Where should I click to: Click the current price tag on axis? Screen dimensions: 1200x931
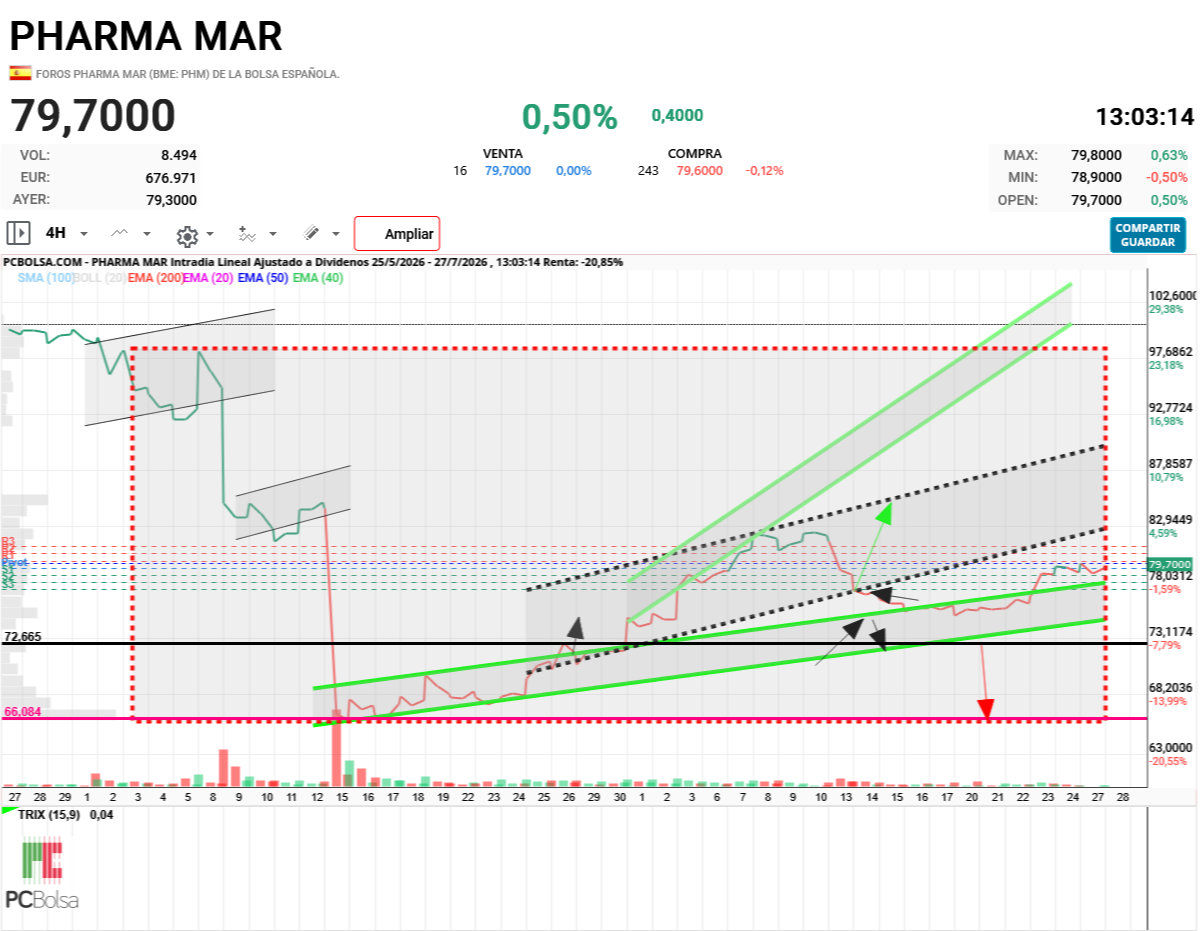click(x=1170, y=564)
